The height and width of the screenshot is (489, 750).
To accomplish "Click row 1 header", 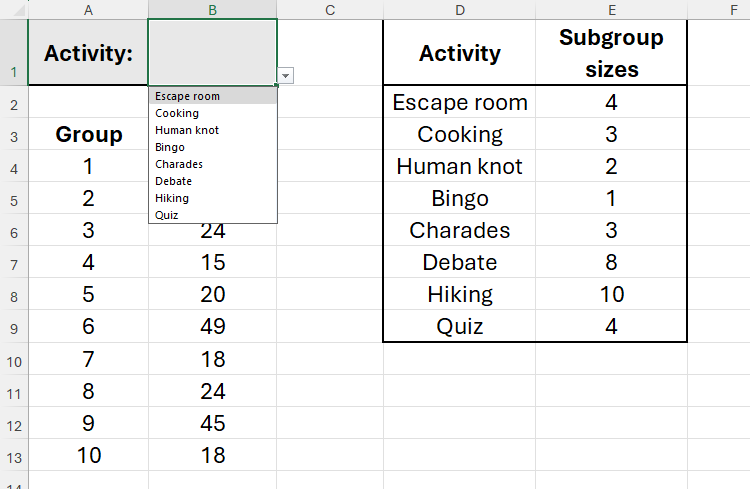I will coord(13,52).
